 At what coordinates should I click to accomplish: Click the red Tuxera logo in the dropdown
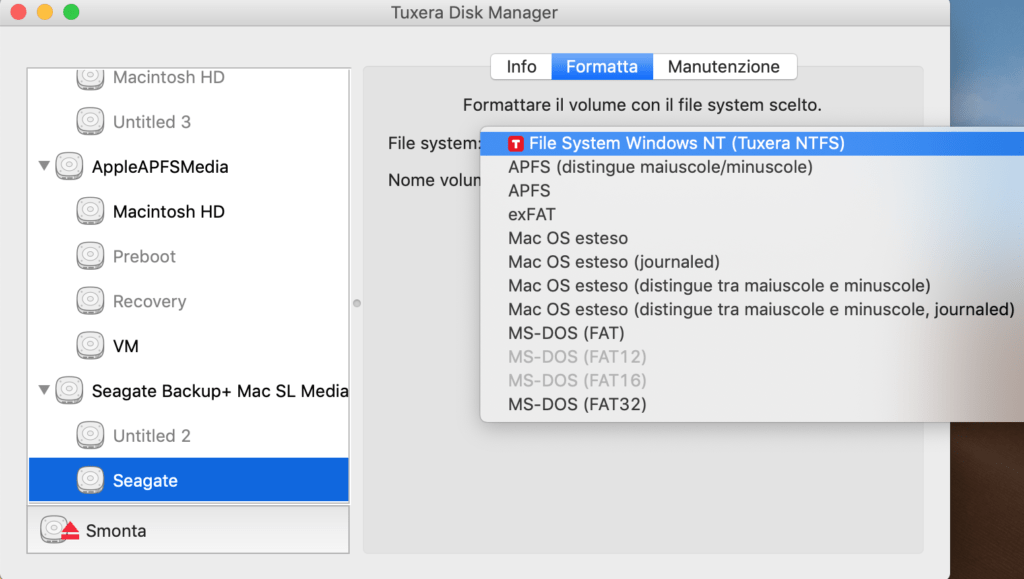(x=516, y=144)
